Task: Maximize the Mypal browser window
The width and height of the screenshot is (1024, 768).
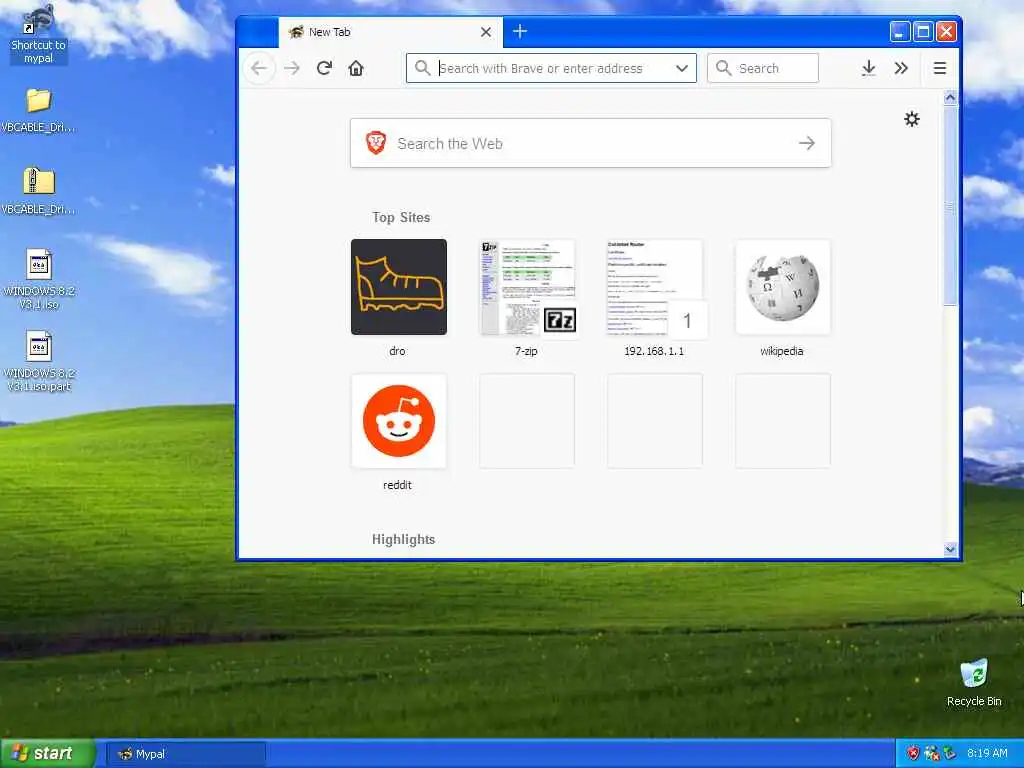Action: click(x=923, y=31)
